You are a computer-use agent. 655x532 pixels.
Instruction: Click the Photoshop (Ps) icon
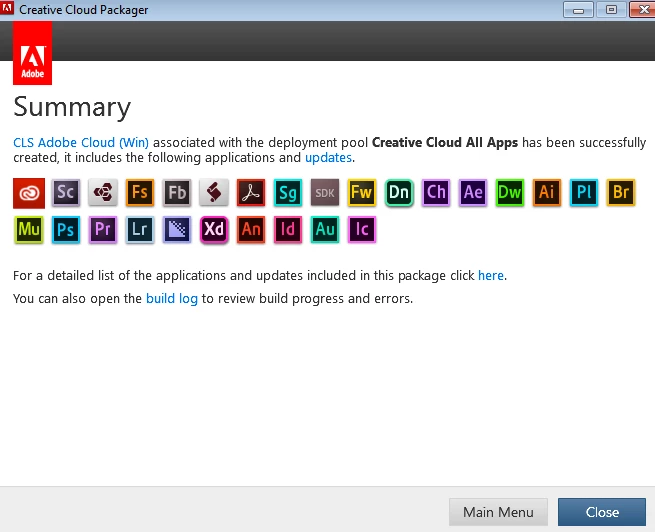click(66, 229)
